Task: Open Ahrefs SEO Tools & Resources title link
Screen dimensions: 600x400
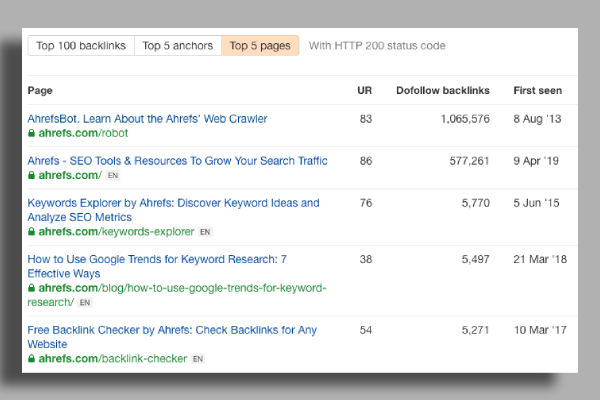Action: coord(177,161)
